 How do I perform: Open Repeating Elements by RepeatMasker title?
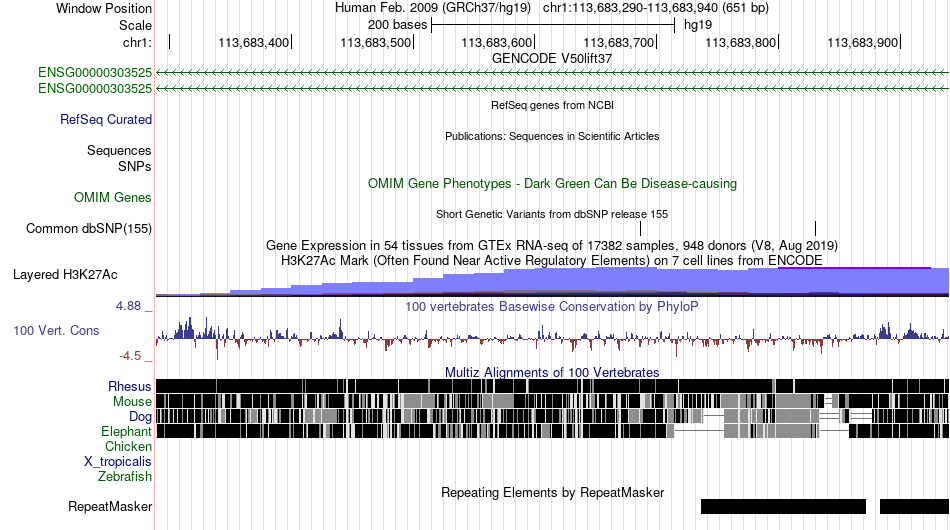coord(552,492)
